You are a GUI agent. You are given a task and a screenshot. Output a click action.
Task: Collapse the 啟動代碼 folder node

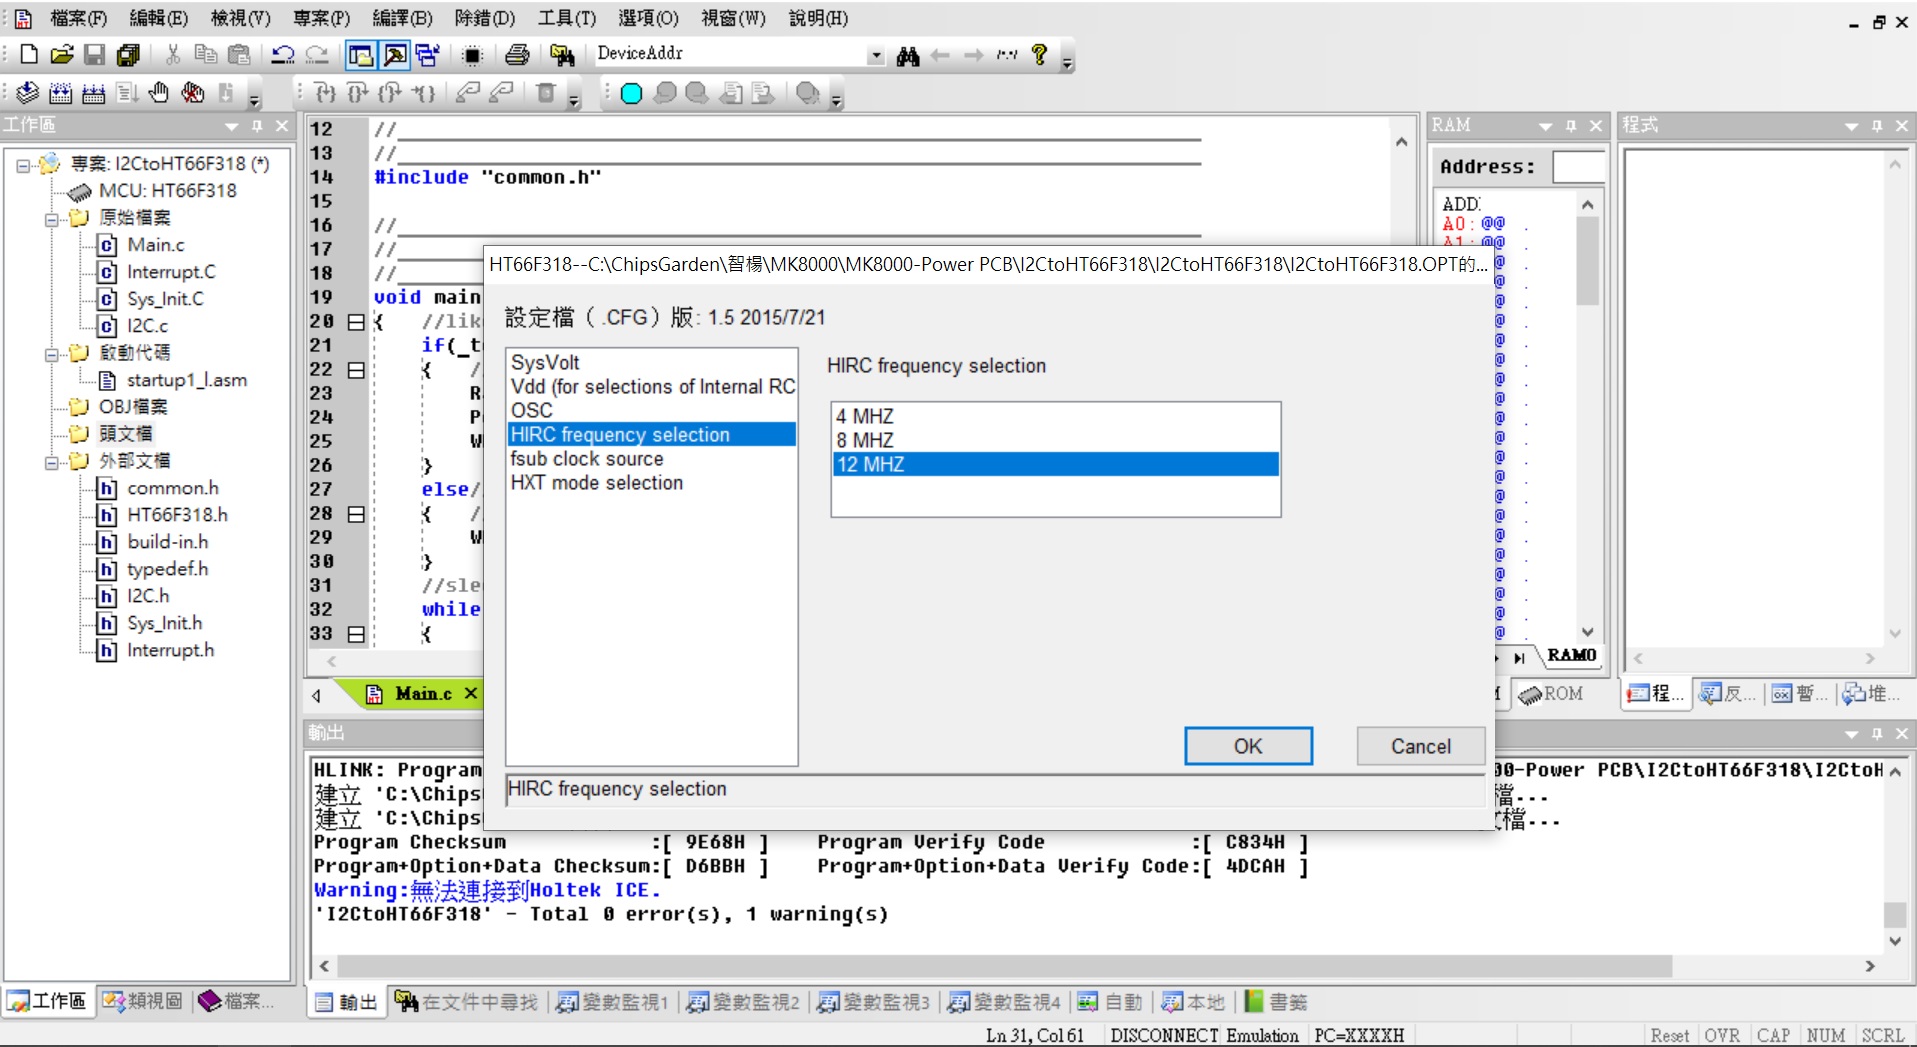(51, 354)
